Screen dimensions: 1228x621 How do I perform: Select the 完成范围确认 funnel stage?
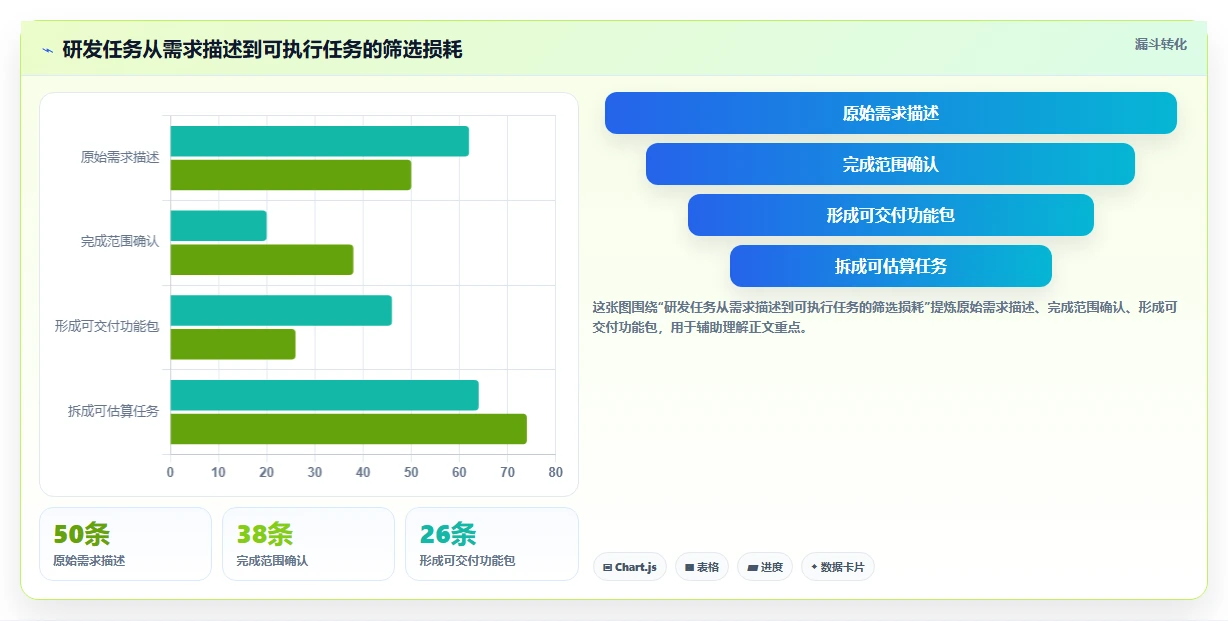(x=890, y=164)
